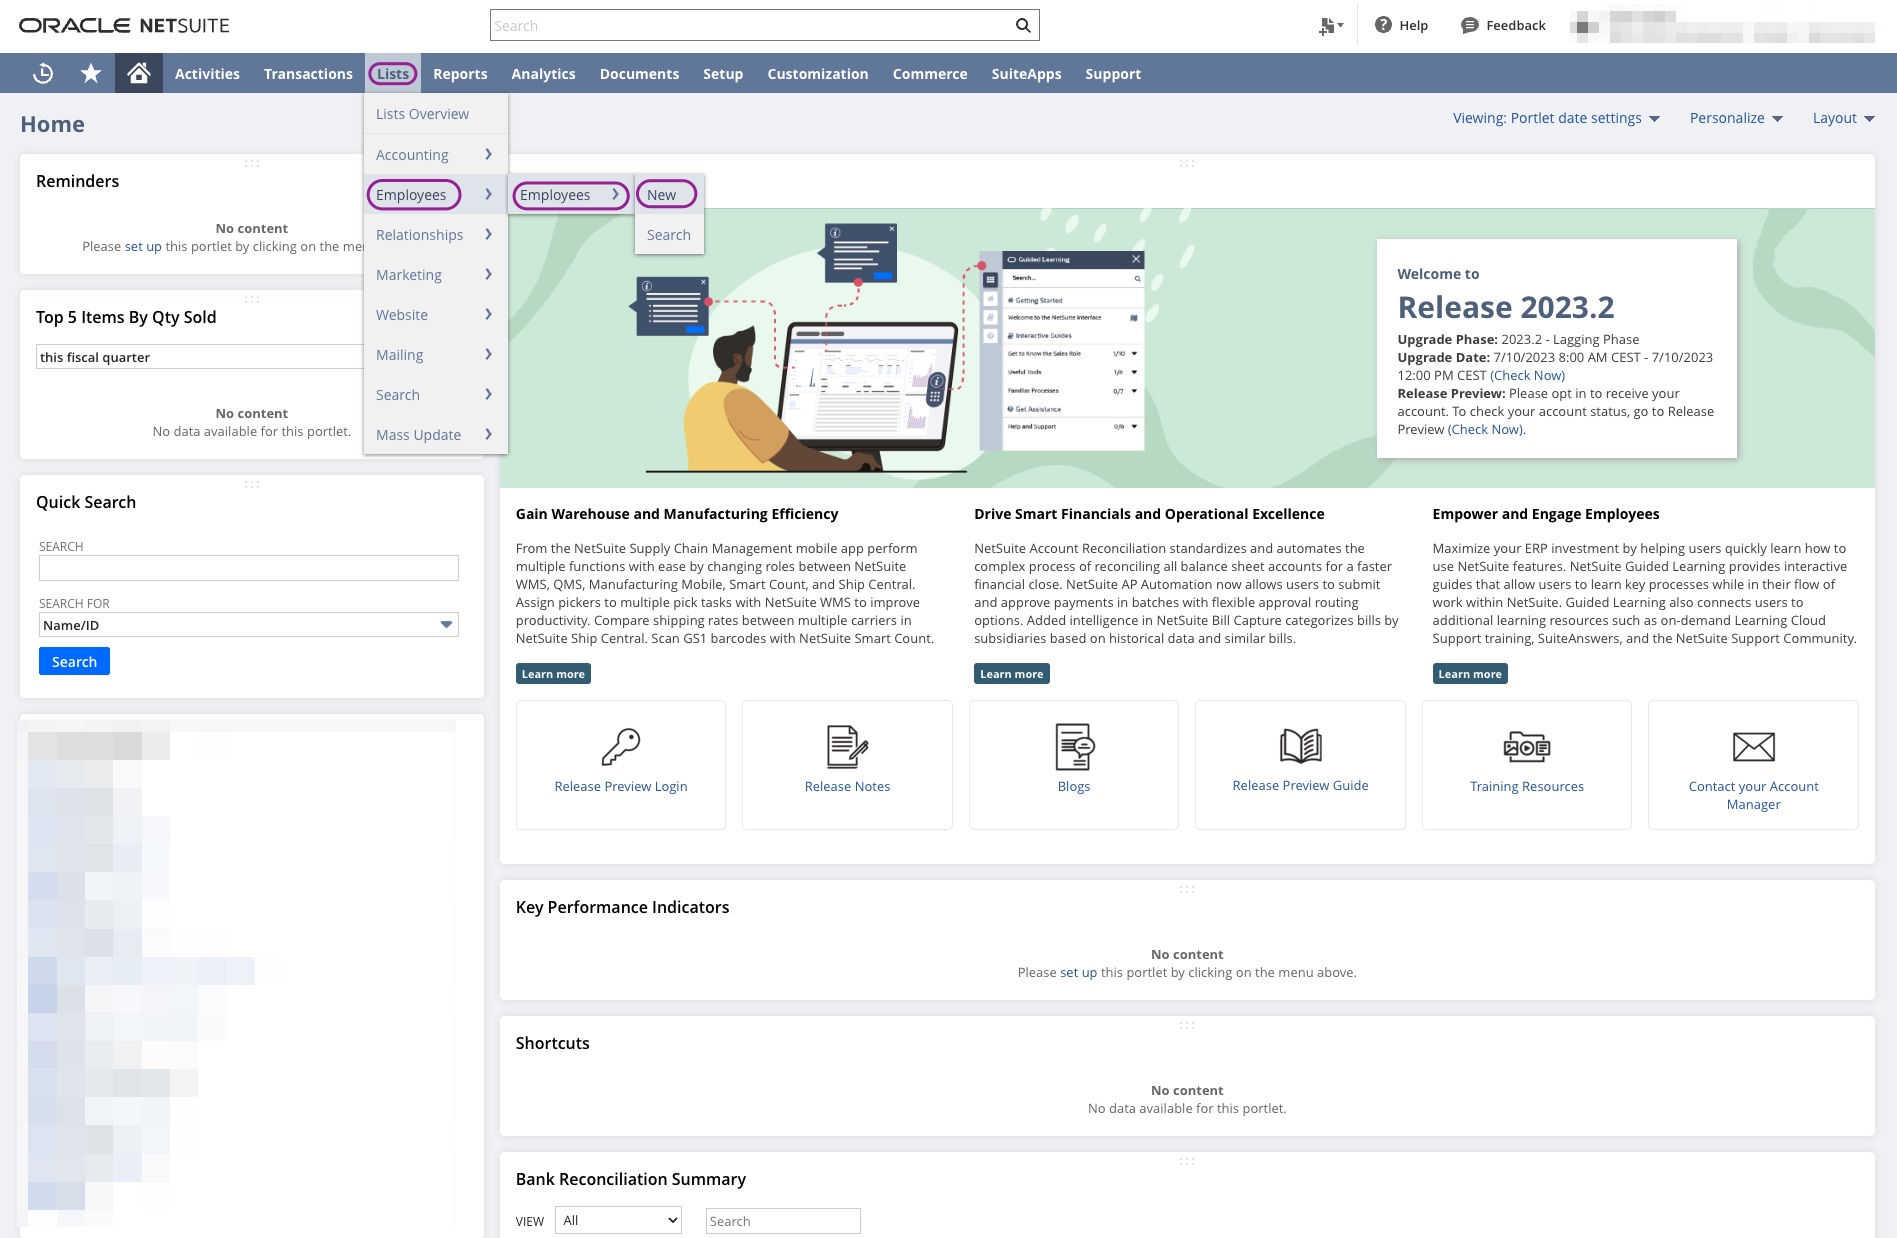Click the Oracle NetSuite logo

124,25
